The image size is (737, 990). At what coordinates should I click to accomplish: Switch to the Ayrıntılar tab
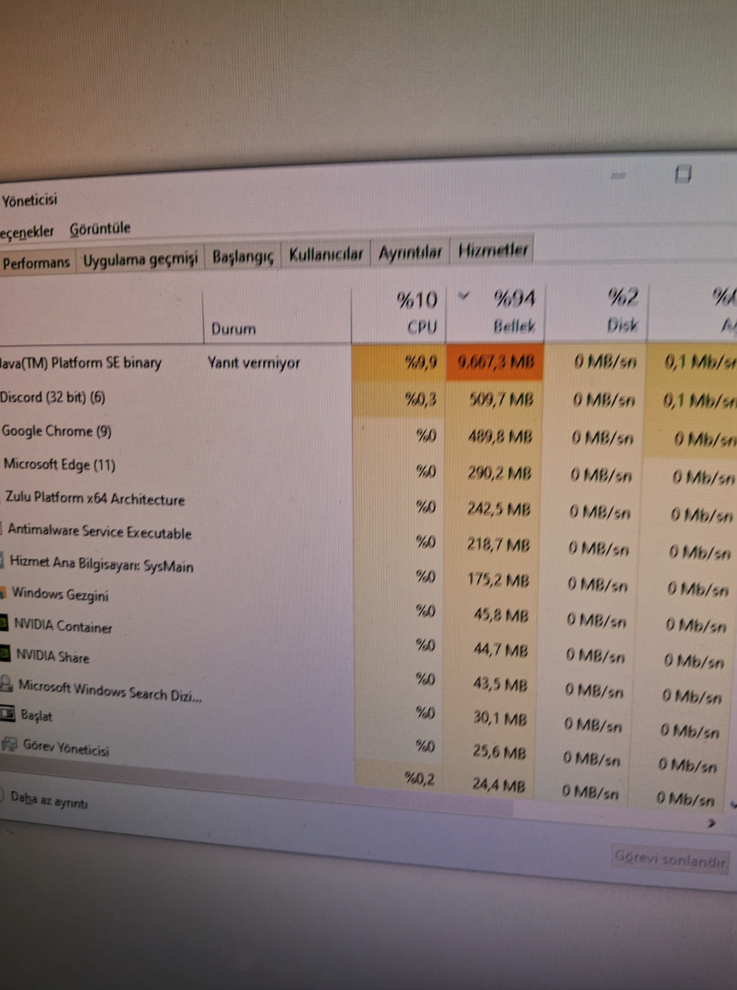coord(410,253)
